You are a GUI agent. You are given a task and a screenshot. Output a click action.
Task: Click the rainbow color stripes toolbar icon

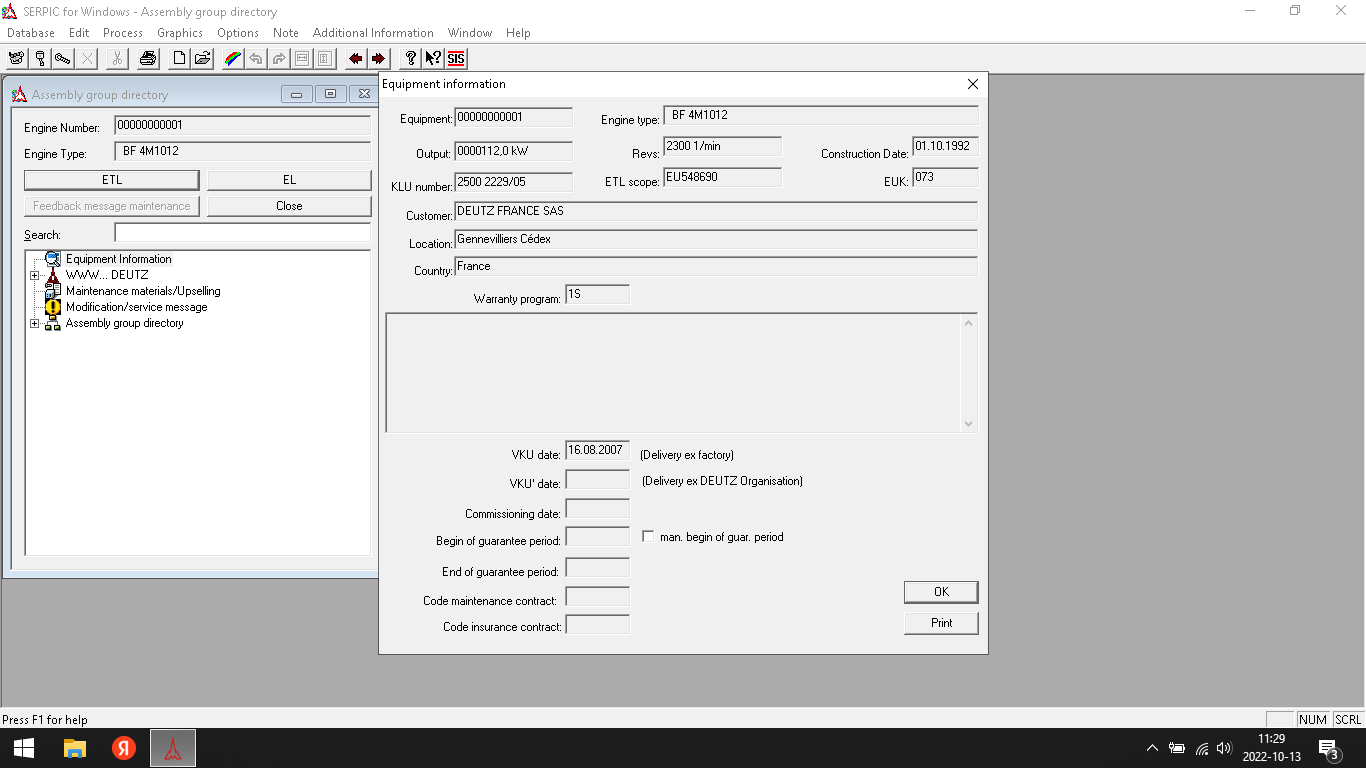(232, 58)
